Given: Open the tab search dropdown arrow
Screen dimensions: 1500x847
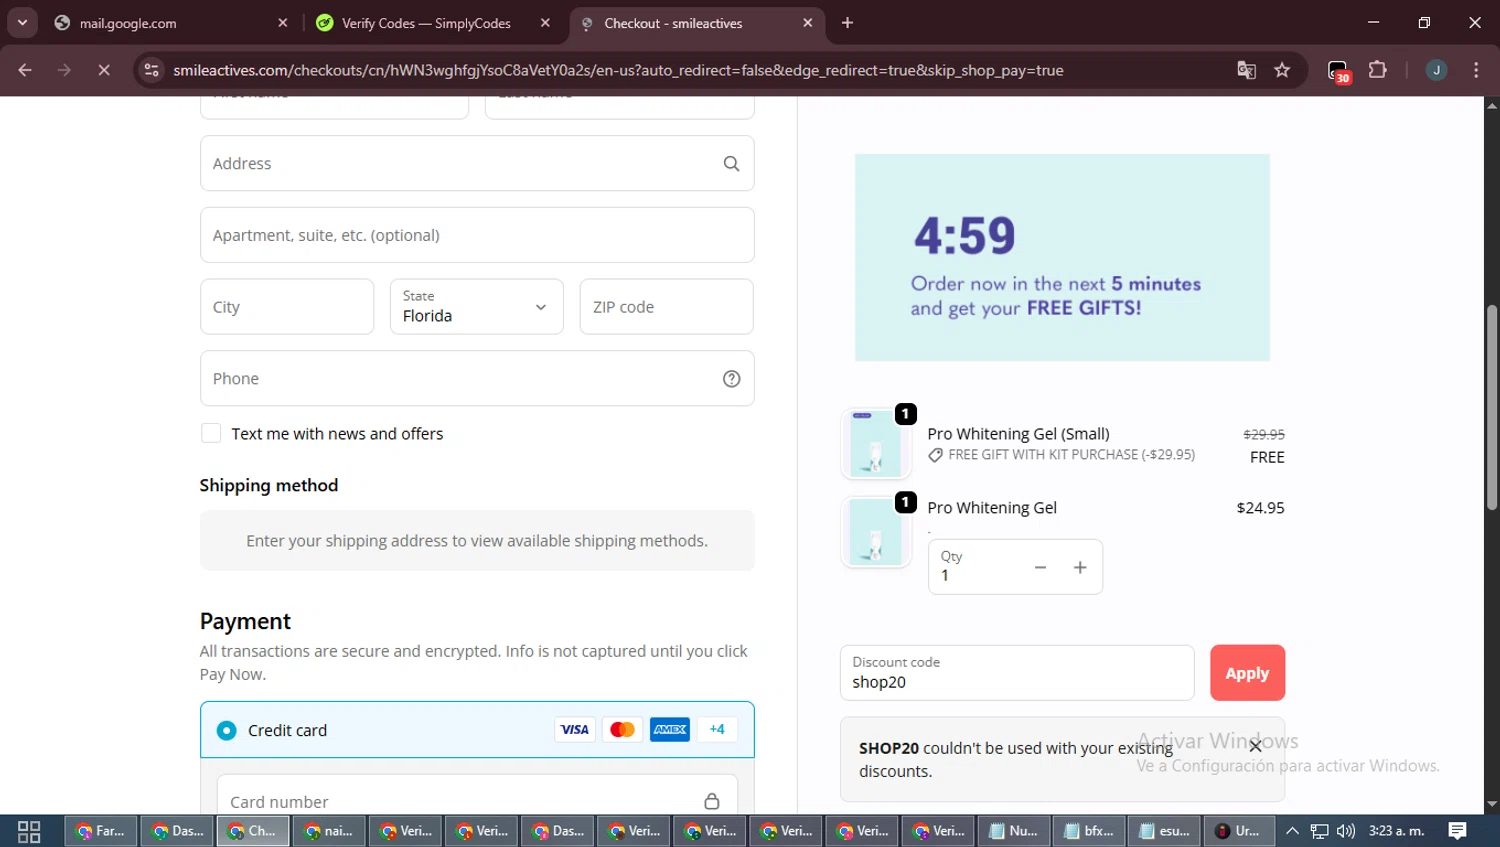Looking at the screenshot, I should 22,22.
